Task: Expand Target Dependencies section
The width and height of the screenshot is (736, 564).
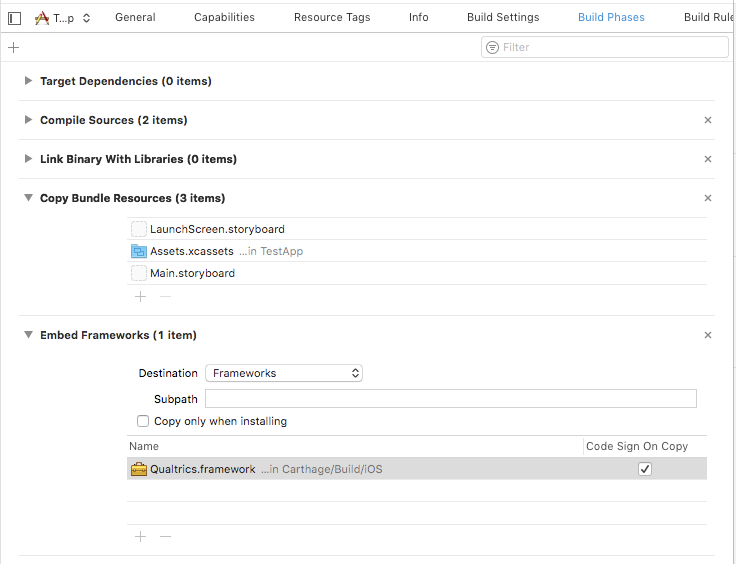Action: (28, 81)
